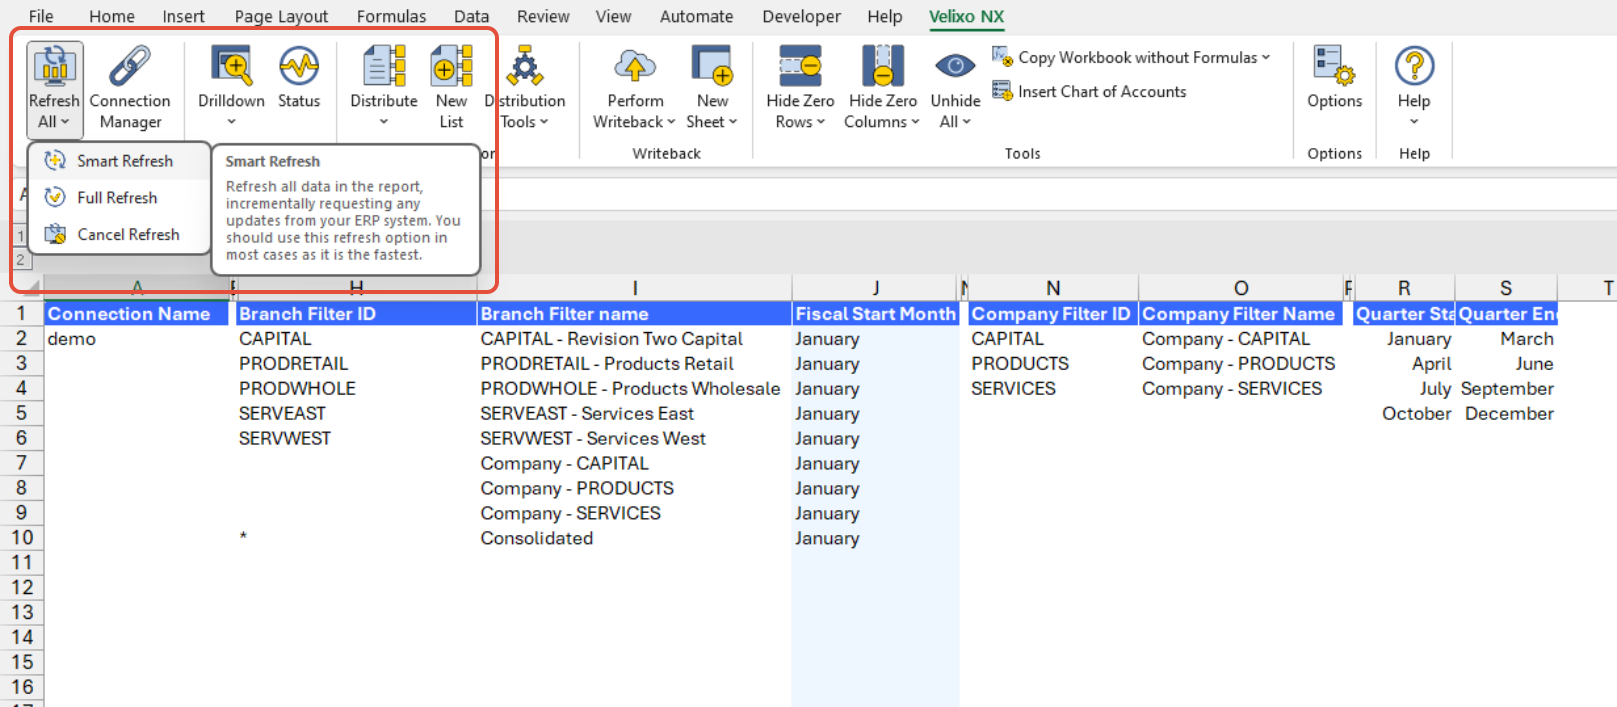Image resolution: width=1617 pixels, height=707 pixels.
Task: Click the Distribute icon
Action: click(384, 66)
